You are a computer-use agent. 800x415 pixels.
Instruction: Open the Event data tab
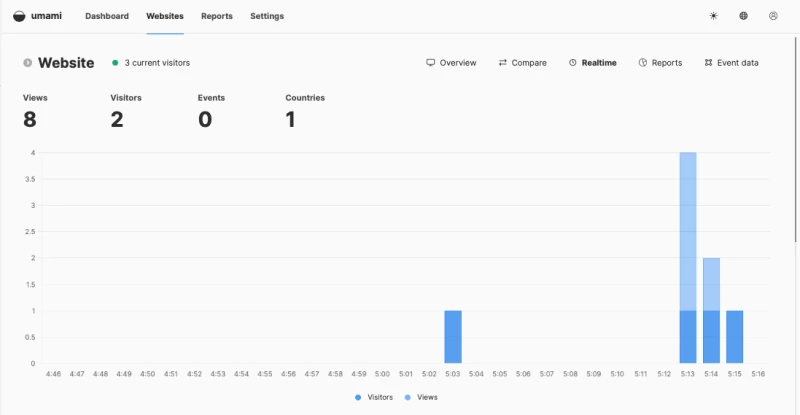pos(731,63)
